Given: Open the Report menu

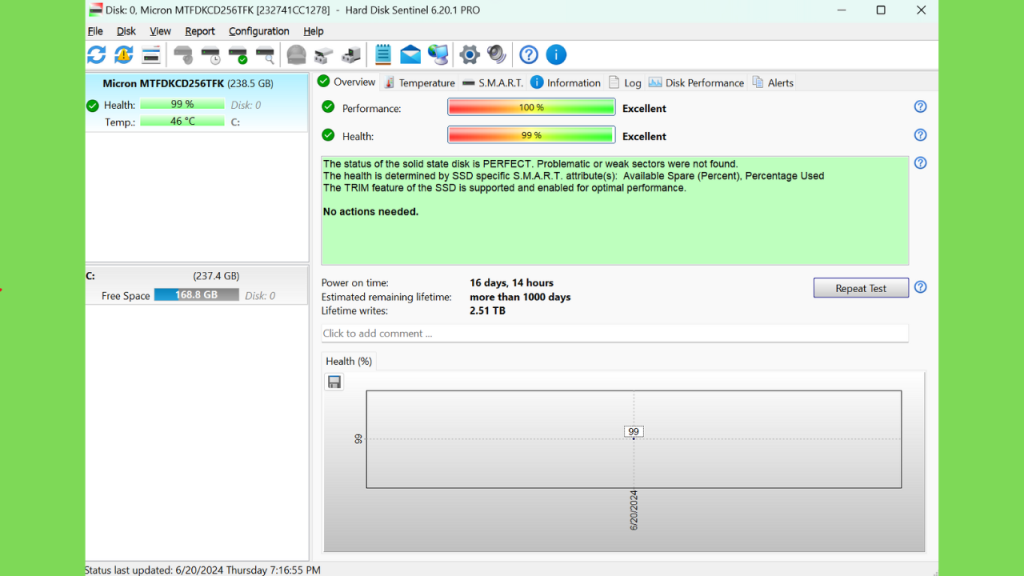Looking at the screenshot, I should click(x=199, y=31).
